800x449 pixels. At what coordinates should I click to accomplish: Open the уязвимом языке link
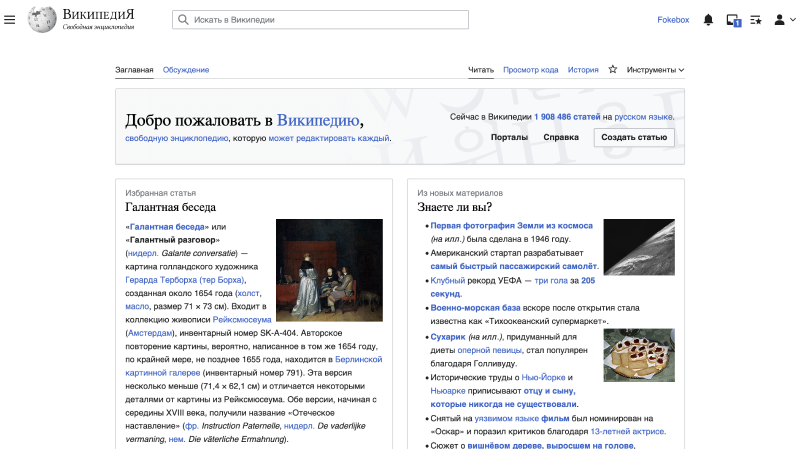click(507, 418)
